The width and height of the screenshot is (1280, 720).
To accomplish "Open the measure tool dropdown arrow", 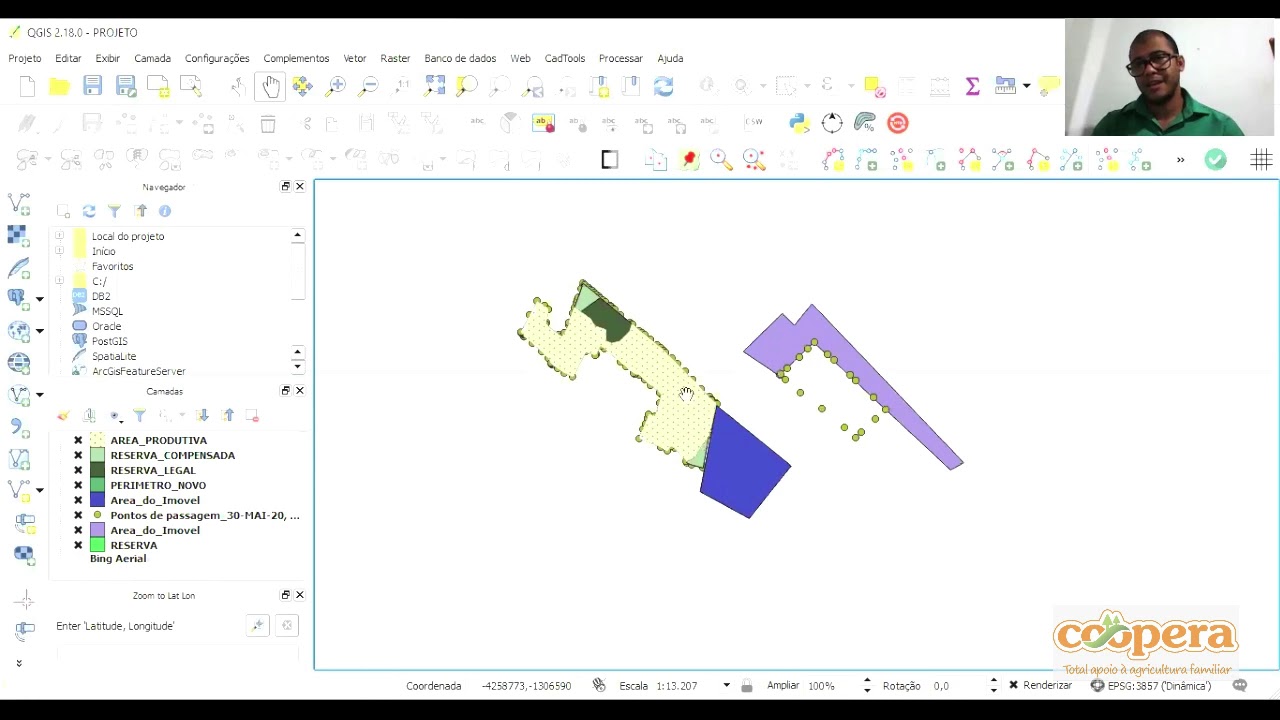I will (x=1026, y=87).
